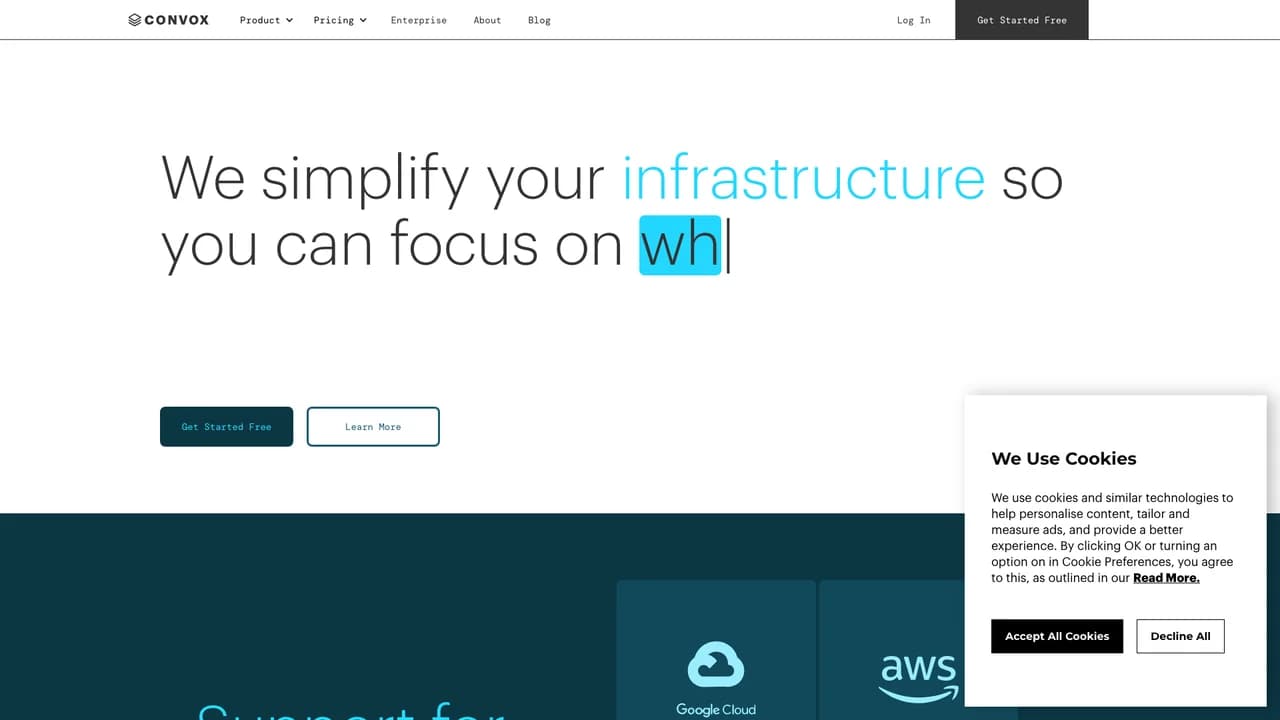Screen dimensions: 1280x720
Task: Open the Enterprise page
Action: (419, 20)
